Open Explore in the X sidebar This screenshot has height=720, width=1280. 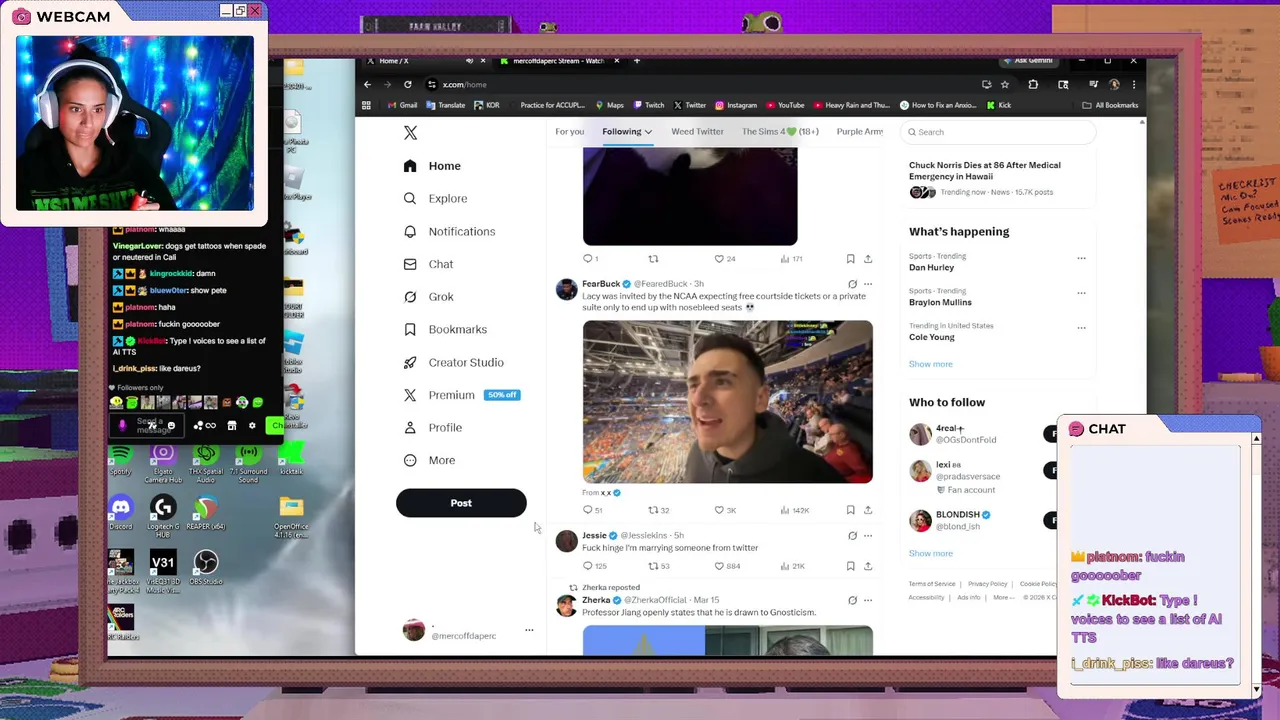tap(435, 199)
